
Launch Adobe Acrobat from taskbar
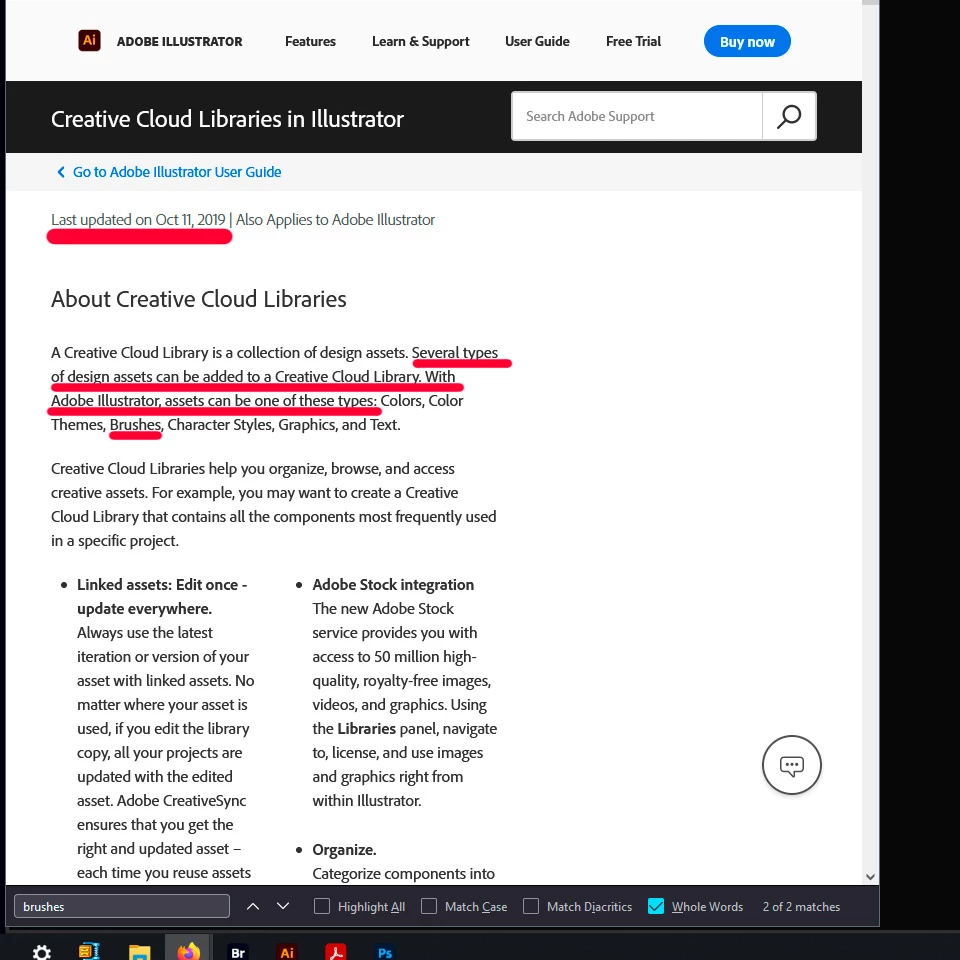click(x=336, y=952)
